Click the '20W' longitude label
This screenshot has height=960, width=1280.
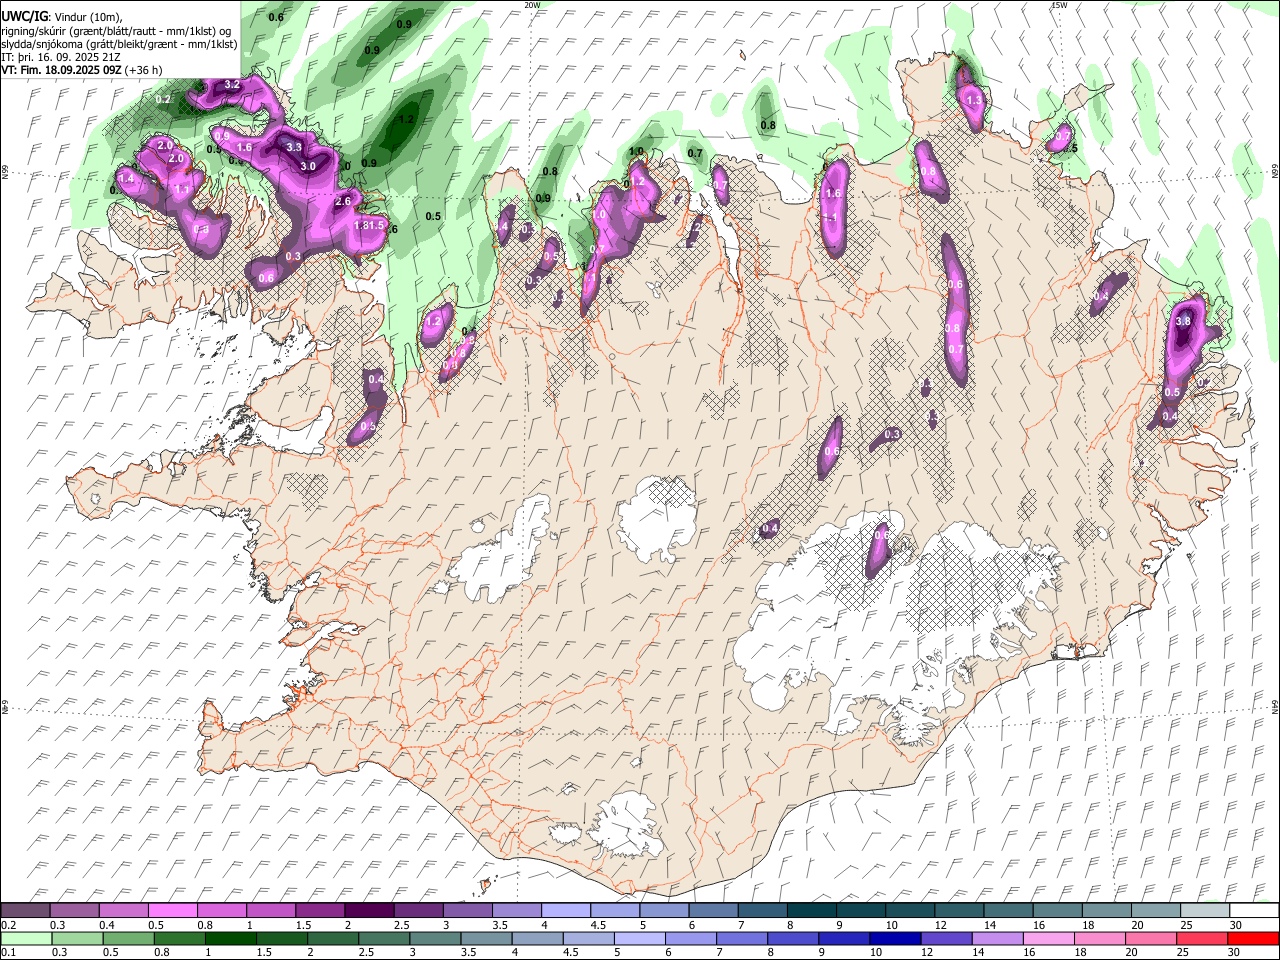[x=532, y=5]
